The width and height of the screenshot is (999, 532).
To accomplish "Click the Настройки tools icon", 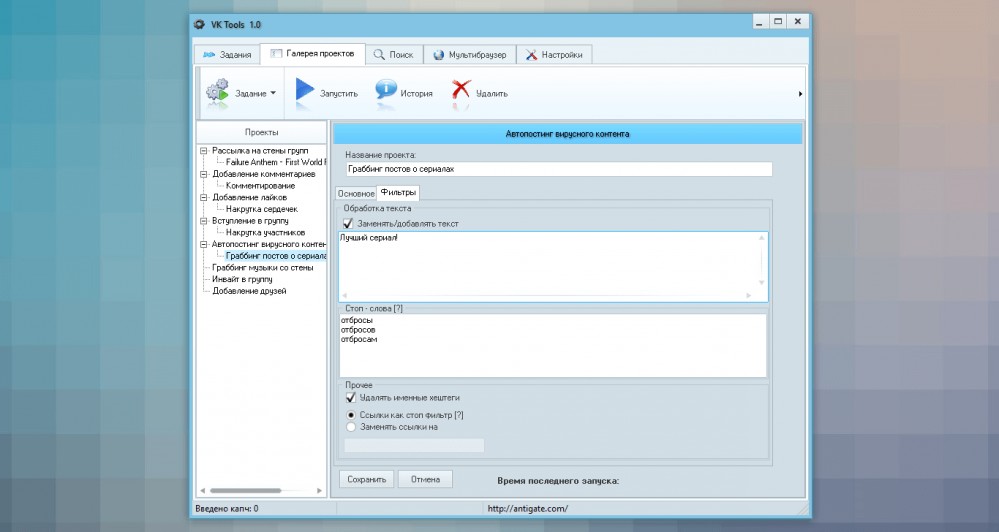I will (531, 55).
